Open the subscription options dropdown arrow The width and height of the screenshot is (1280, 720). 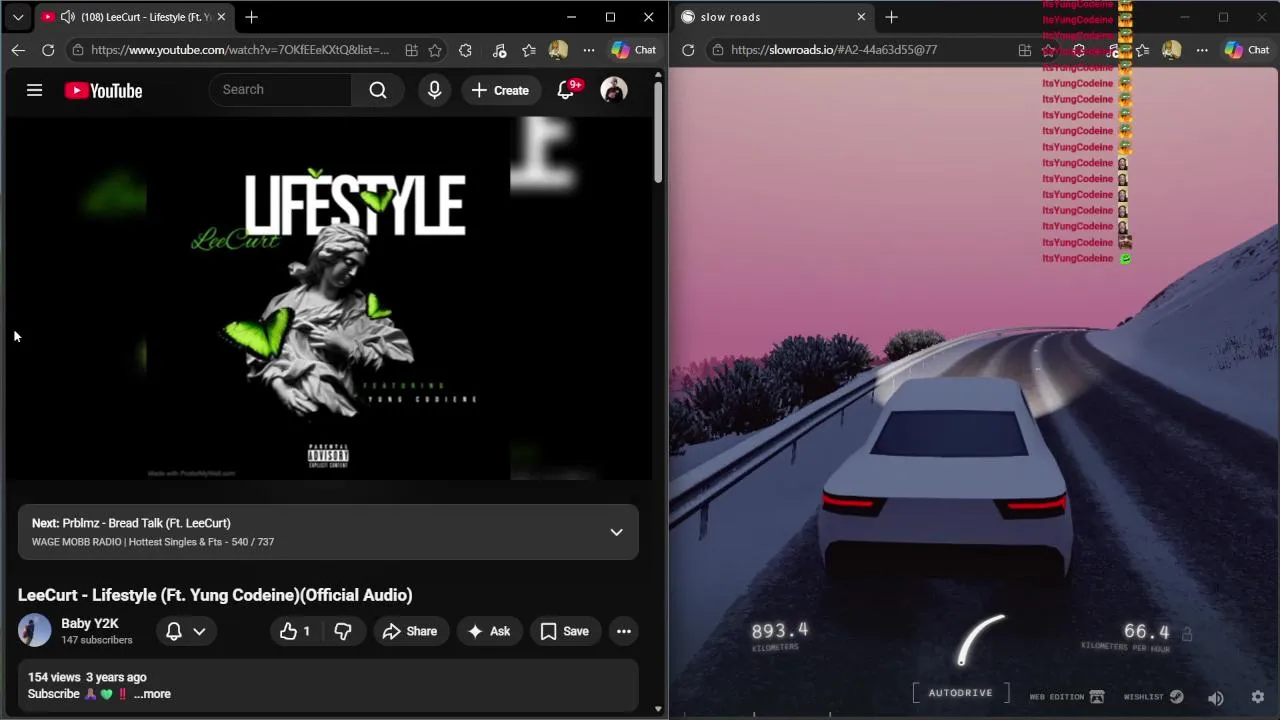(199, 631)
